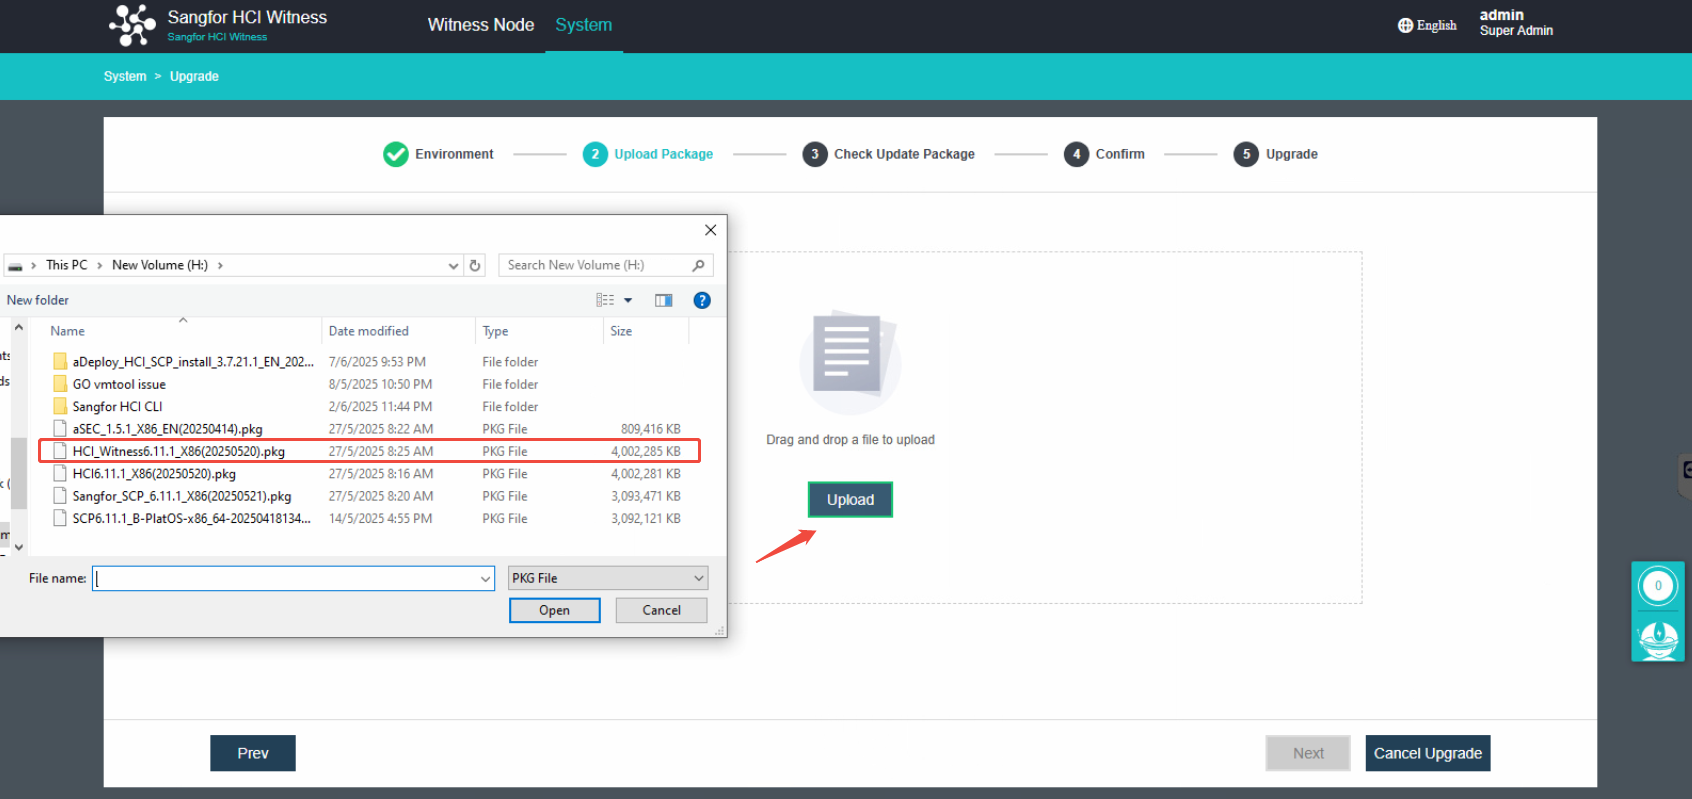Click the refresh icon in file dialog address bar
This screenshot has height=799, width=1692.
[x=475, y=265]
